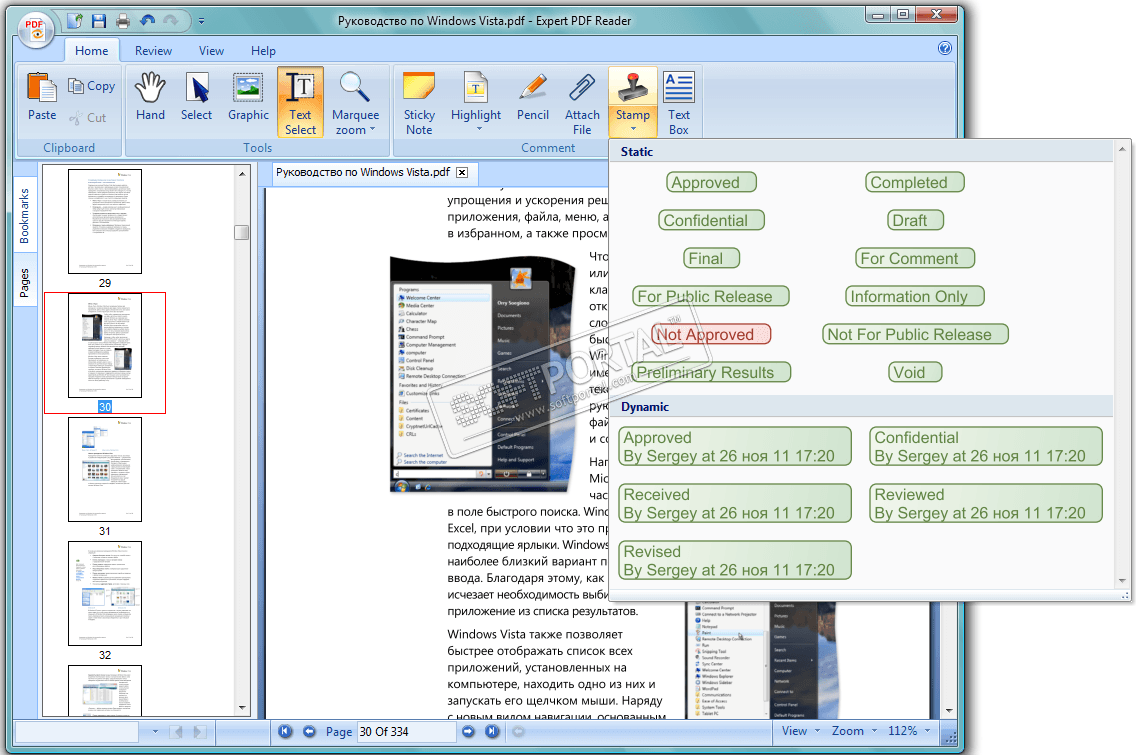Click Attach File paperclip
The height and width of the screenshot is (755, 1139).
[582, 102]
